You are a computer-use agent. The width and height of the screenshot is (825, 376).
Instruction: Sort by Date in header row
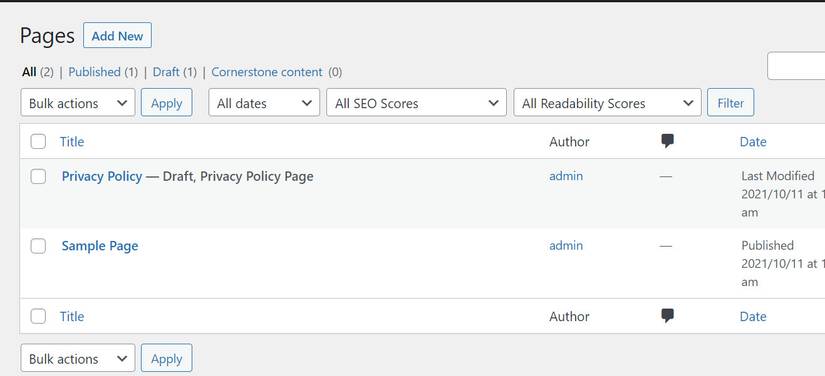coord(753,141)
